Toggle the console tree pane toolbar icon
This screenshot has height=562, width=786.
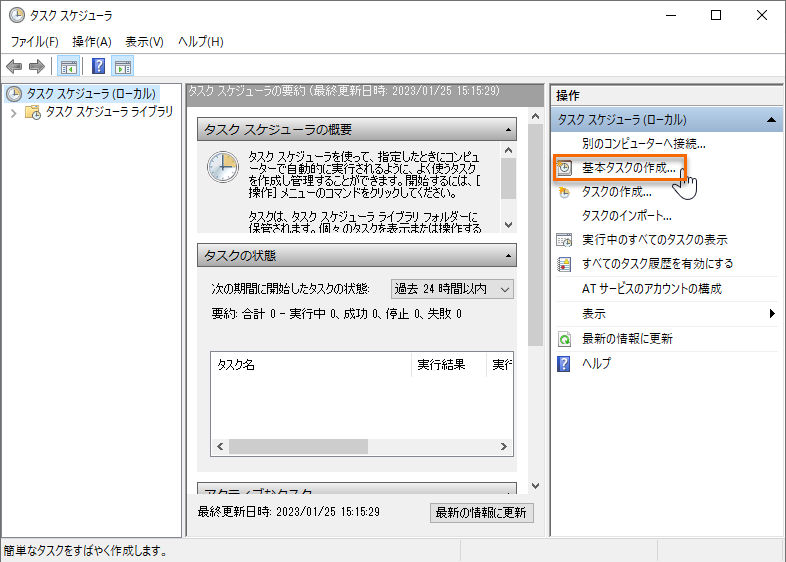click(x=69, y=67)
